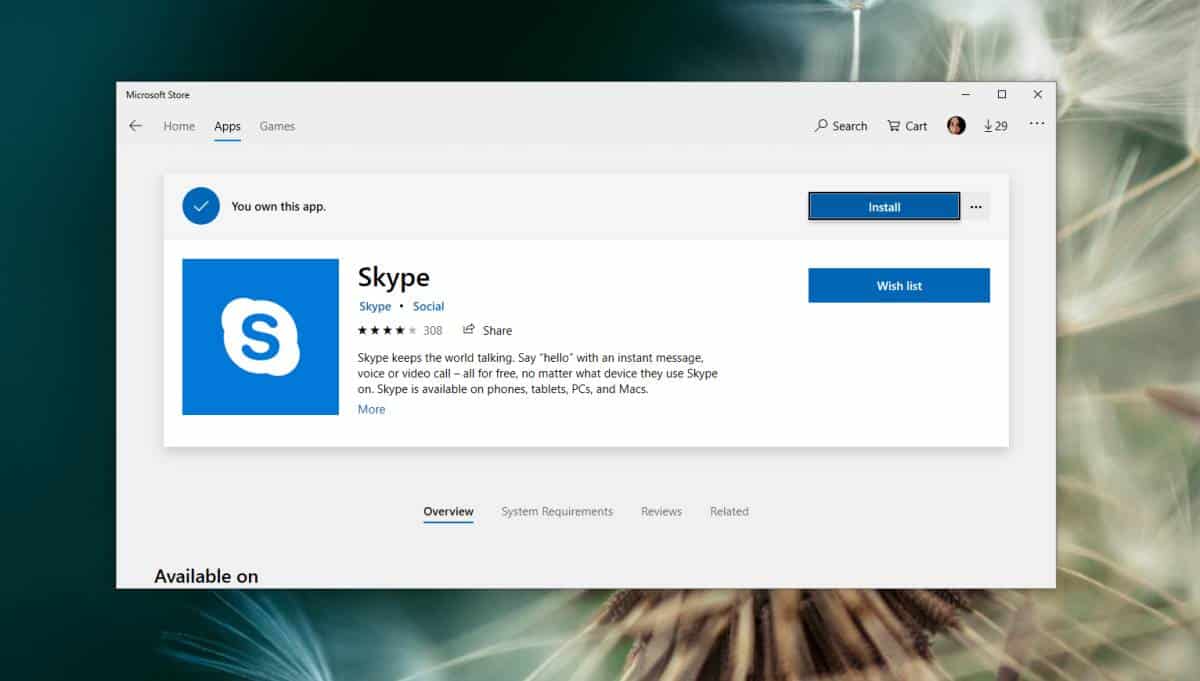Viewport: 1200px width, 681px height.
Task: Open Search in the store header
Action: tap(841, 126)
